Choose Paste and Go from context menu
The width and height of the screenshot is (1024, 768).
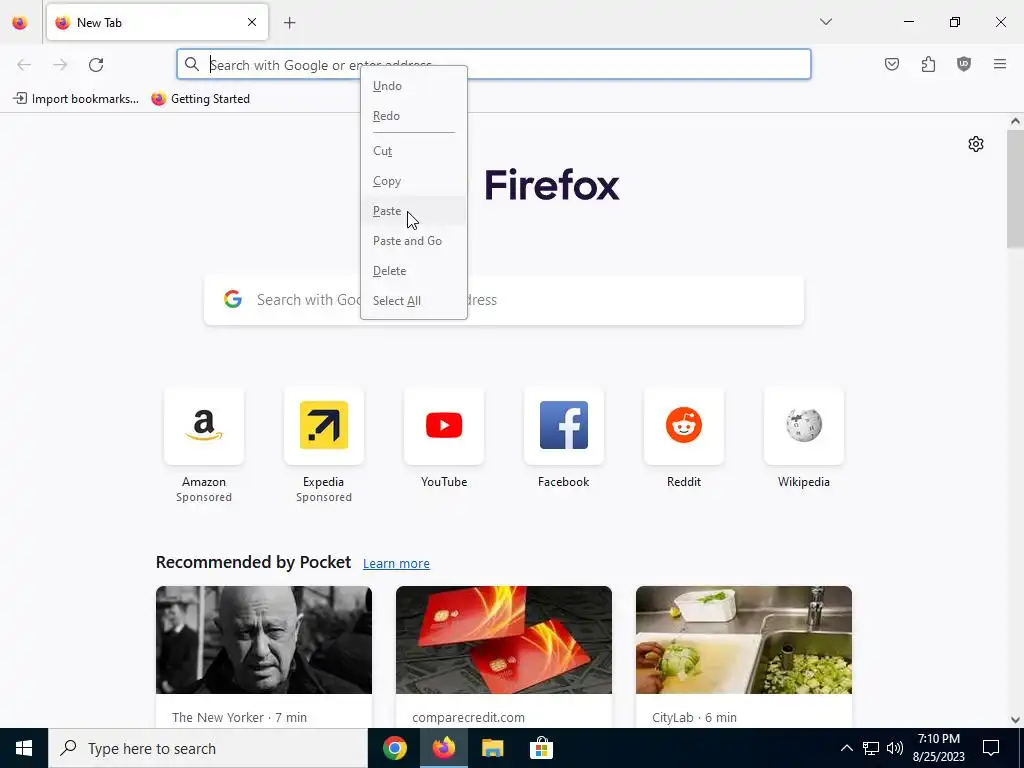(x=414, y=241)
